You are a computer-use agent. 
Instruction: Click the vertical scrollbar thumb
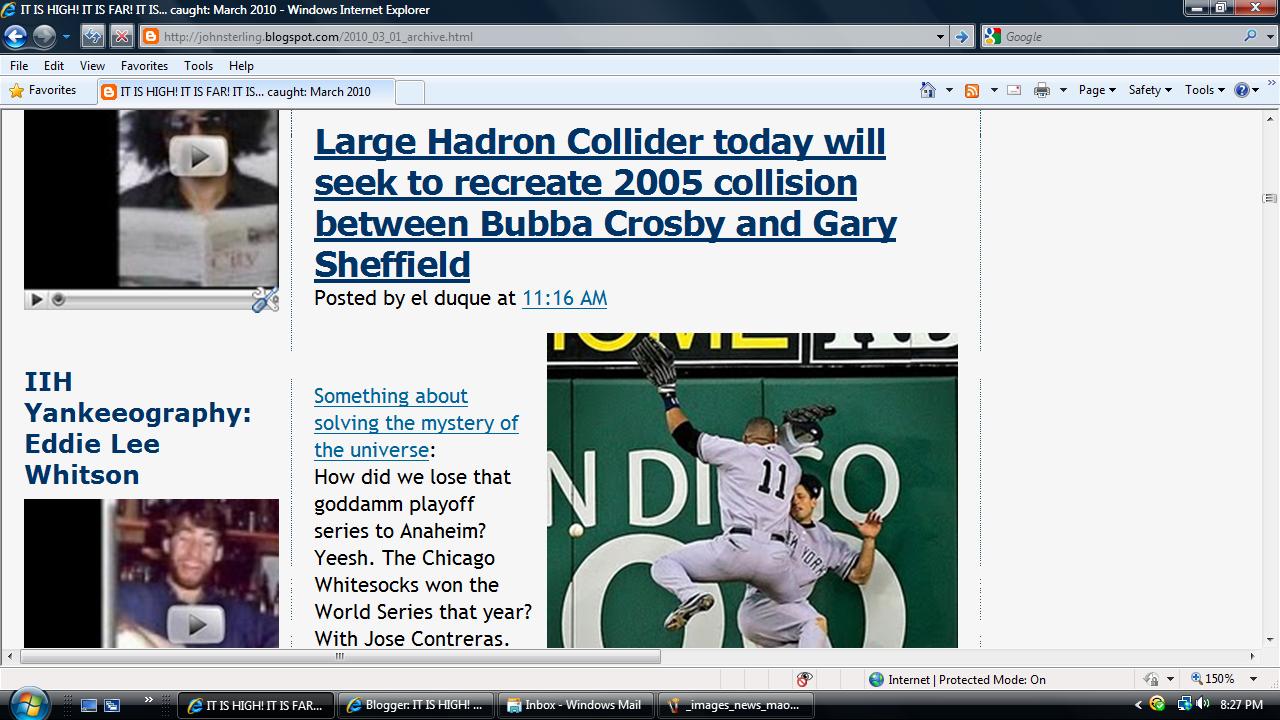[1270, 198]
